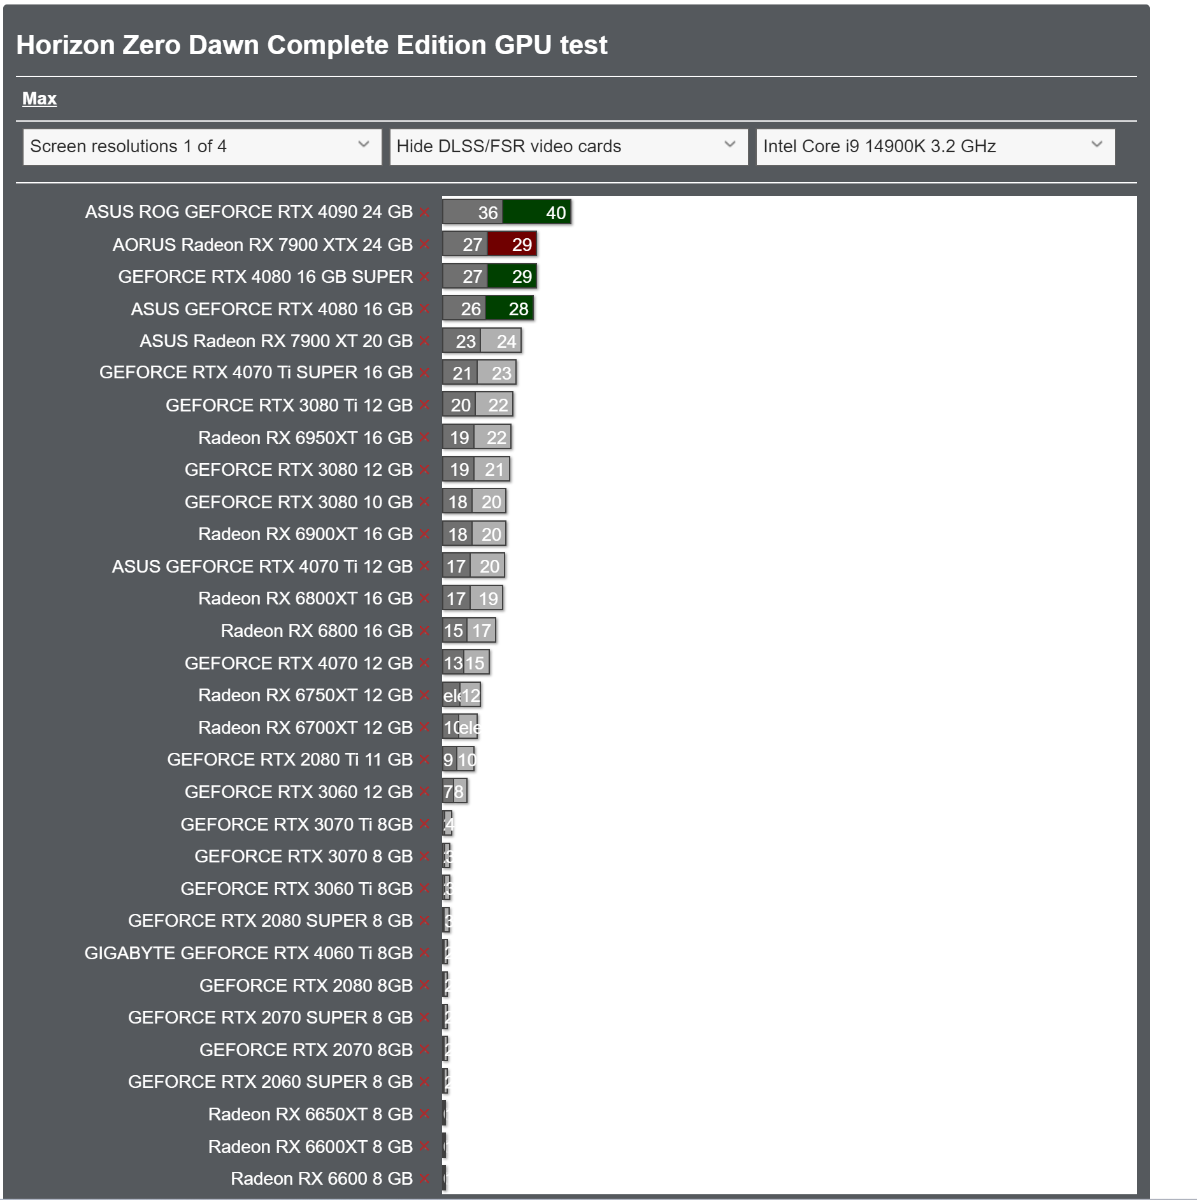Remove Radeon RX 6700XT 12 GB via its red X

pyautogui.click(x=425, y=728)
